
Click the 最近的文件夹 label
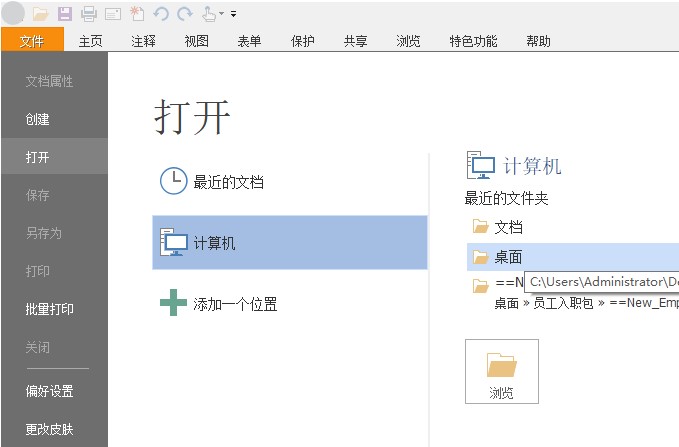[x=506, y=198]
